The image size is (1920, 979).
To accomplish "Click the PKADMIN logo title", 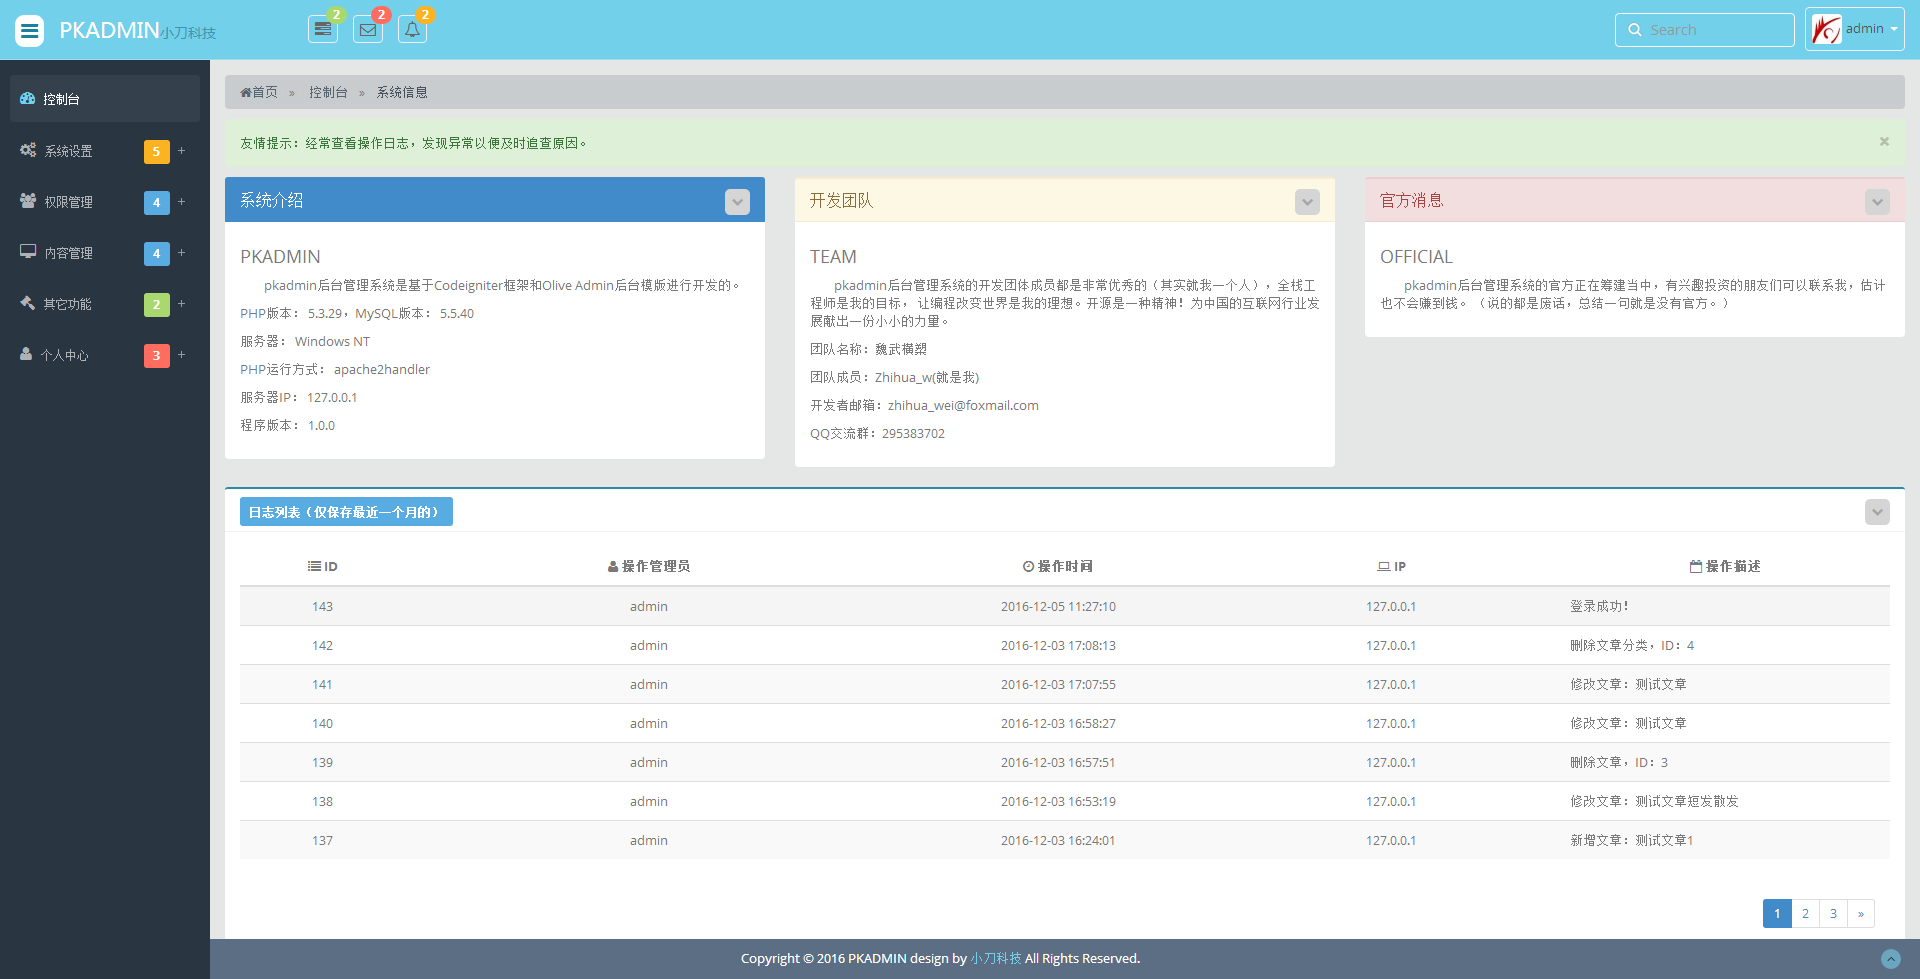I will click(109, 30).
